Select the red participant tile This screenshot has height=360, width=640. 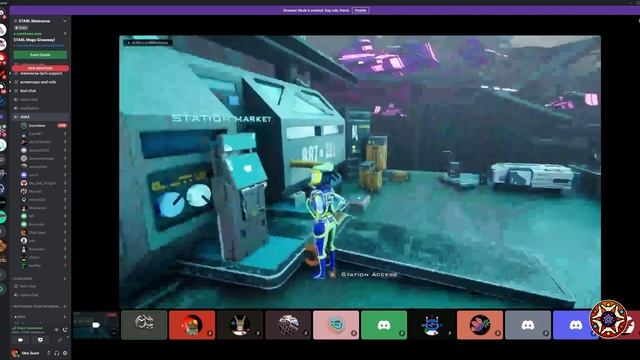[x=192, y=325]
